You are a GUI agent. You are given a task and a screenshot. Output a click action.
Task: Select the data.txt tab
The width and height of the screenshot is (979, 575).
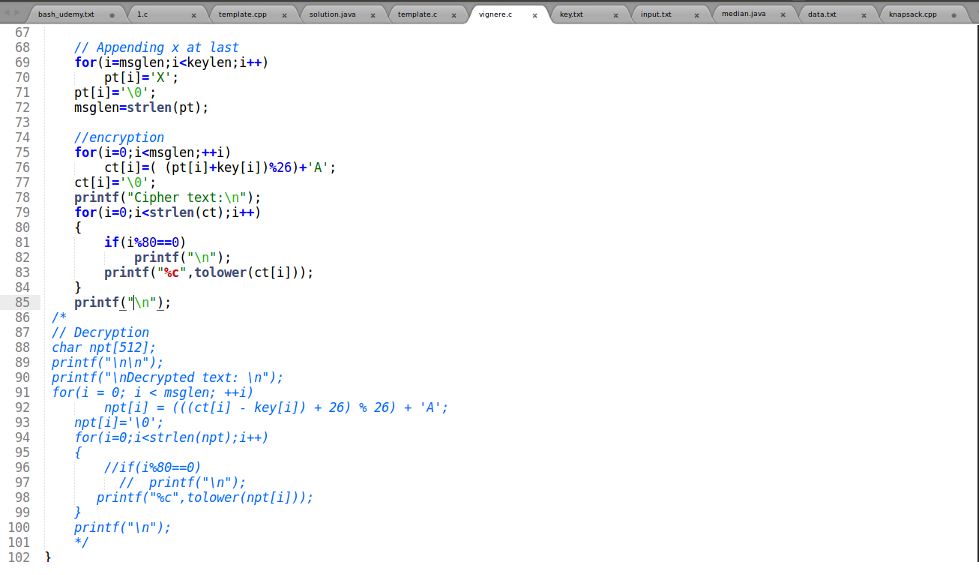click(822, 15)
